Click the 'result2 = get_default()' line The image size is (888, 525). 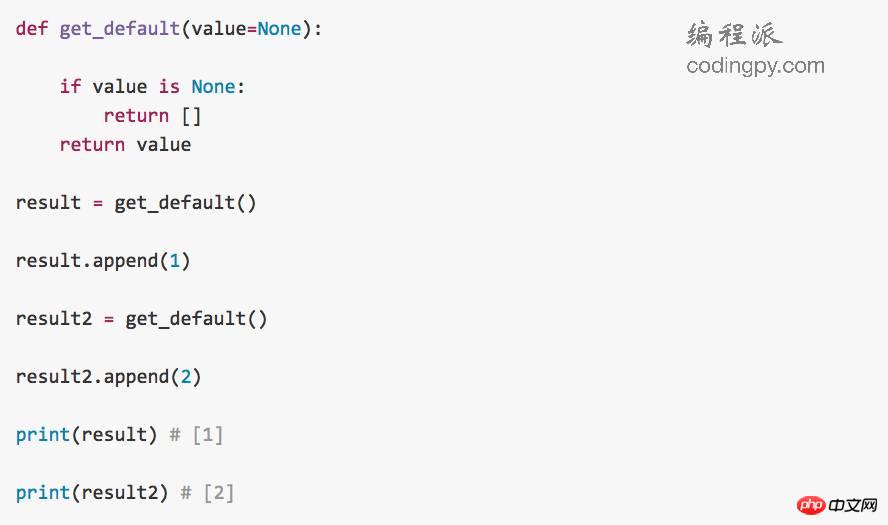[x=142, y=319]
